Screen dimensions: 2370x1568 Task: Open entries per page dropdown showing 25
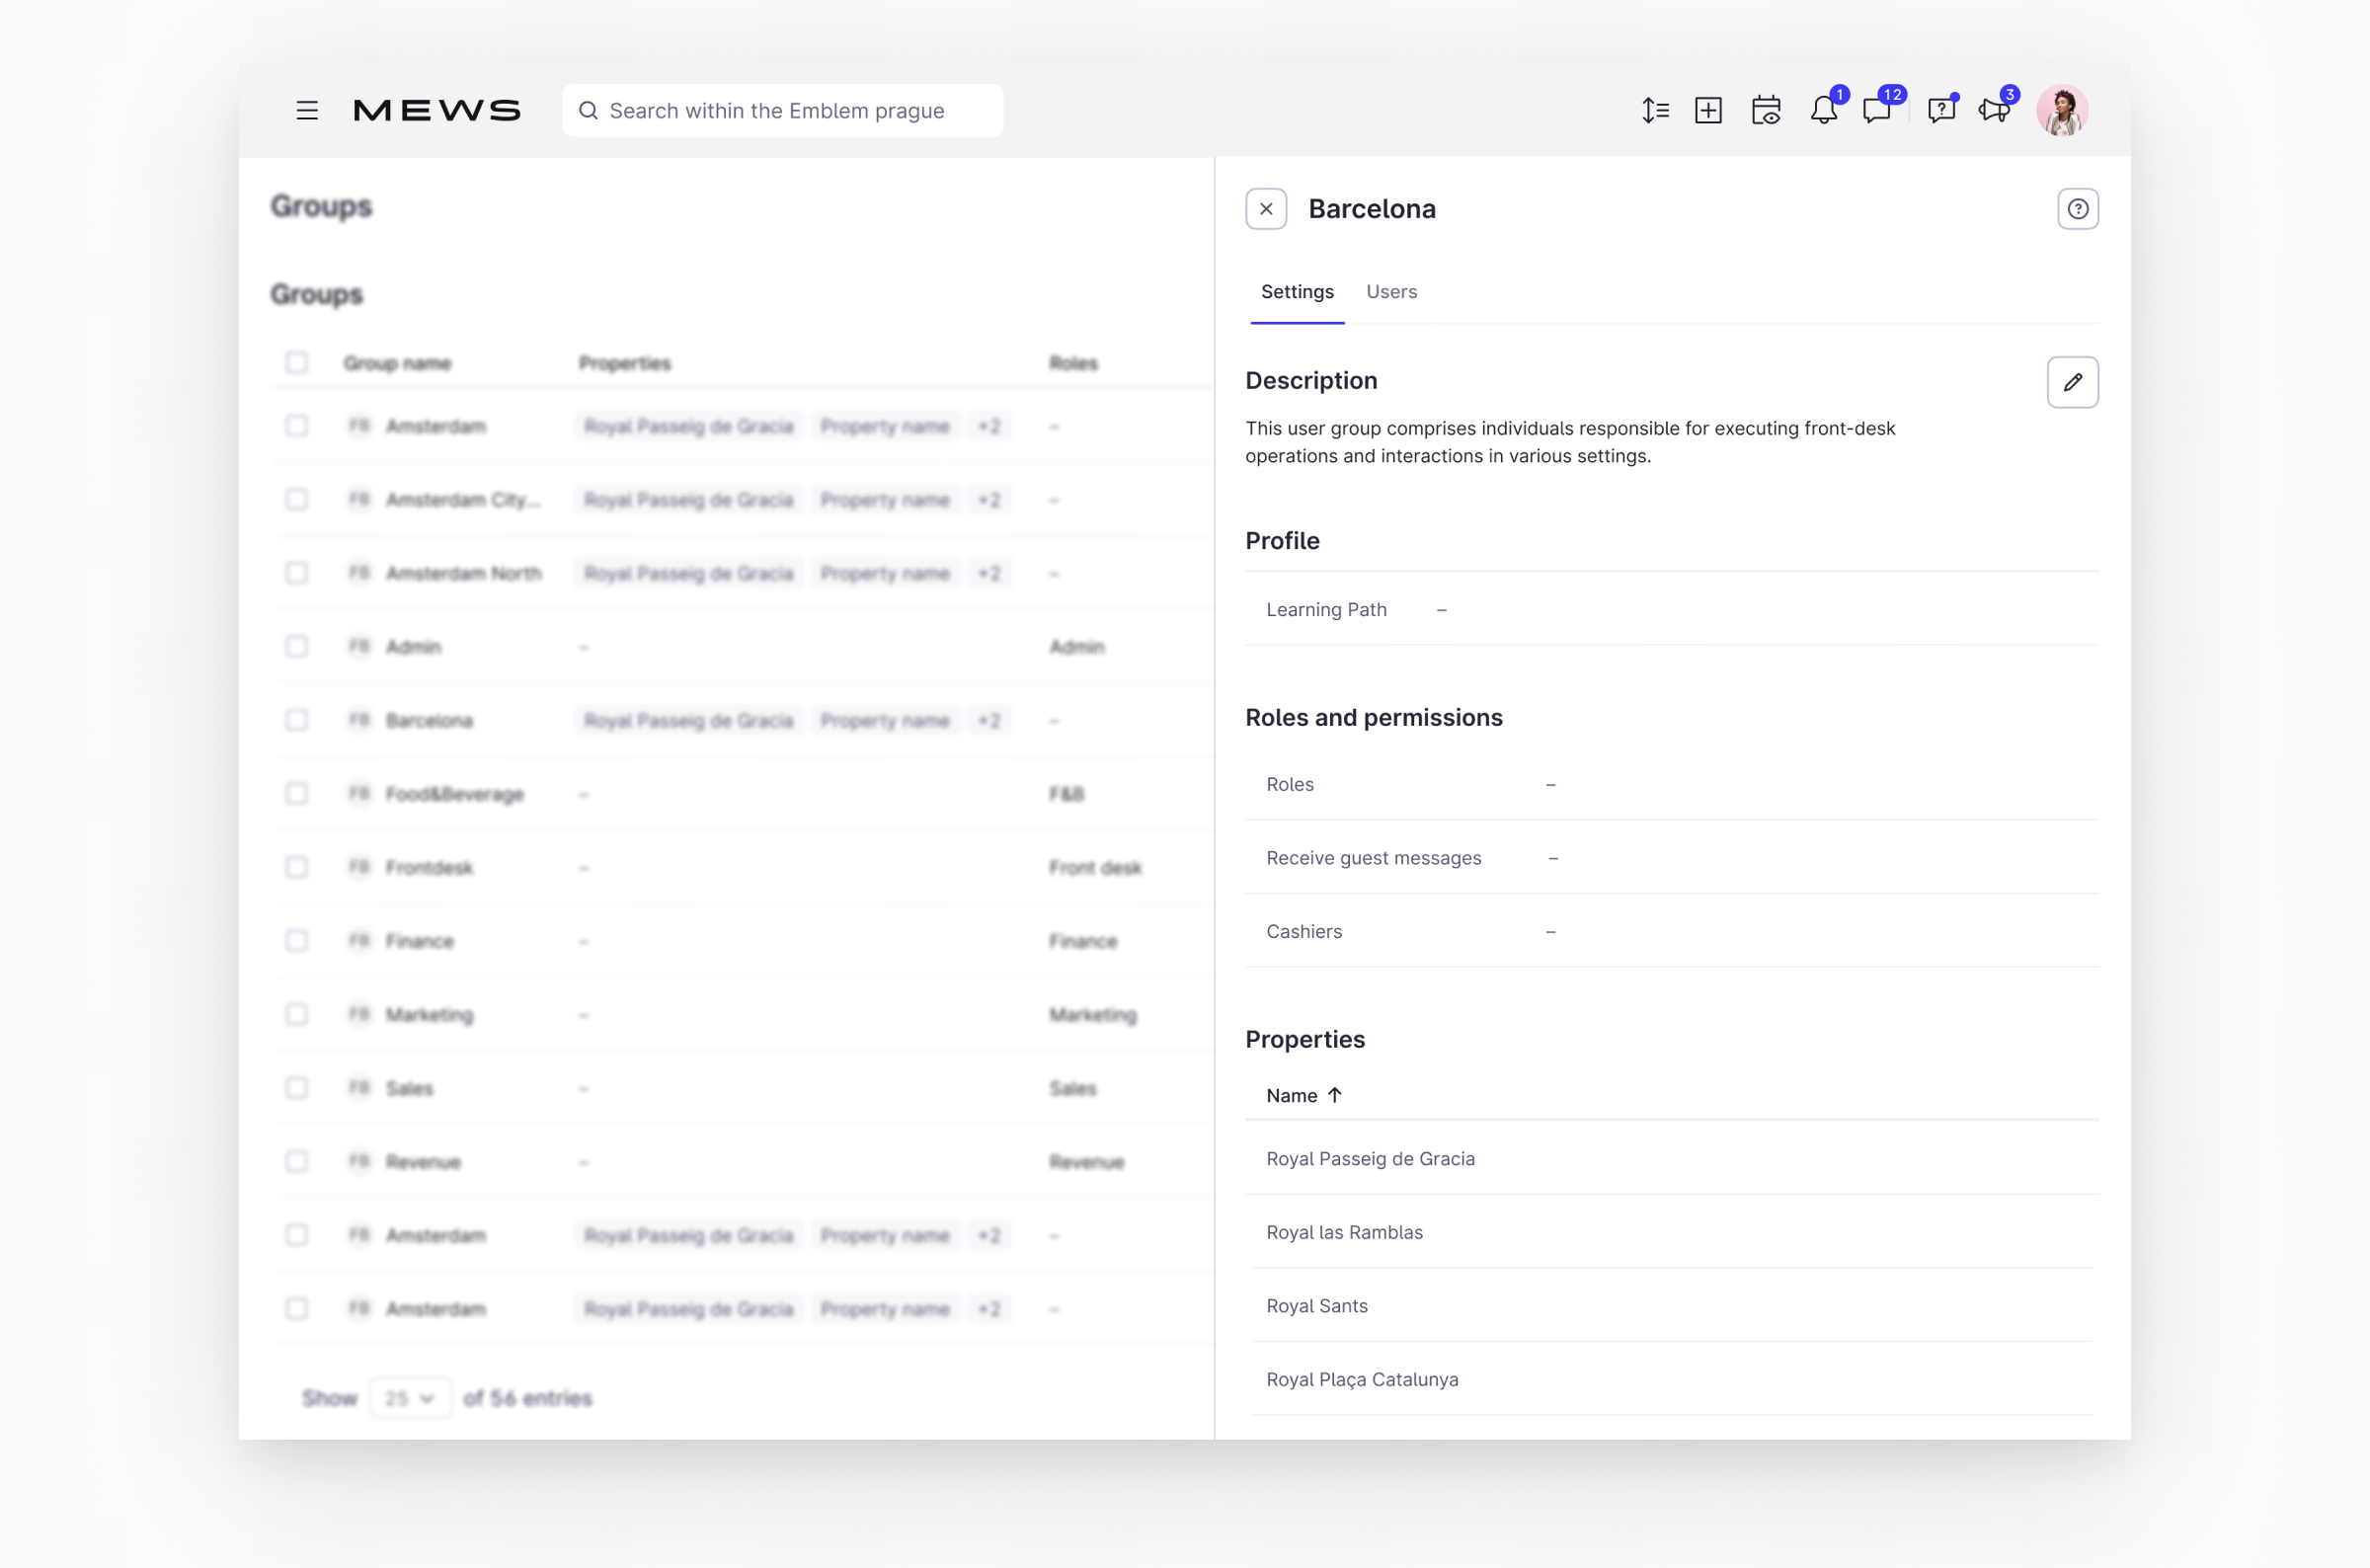[410, 1398]
